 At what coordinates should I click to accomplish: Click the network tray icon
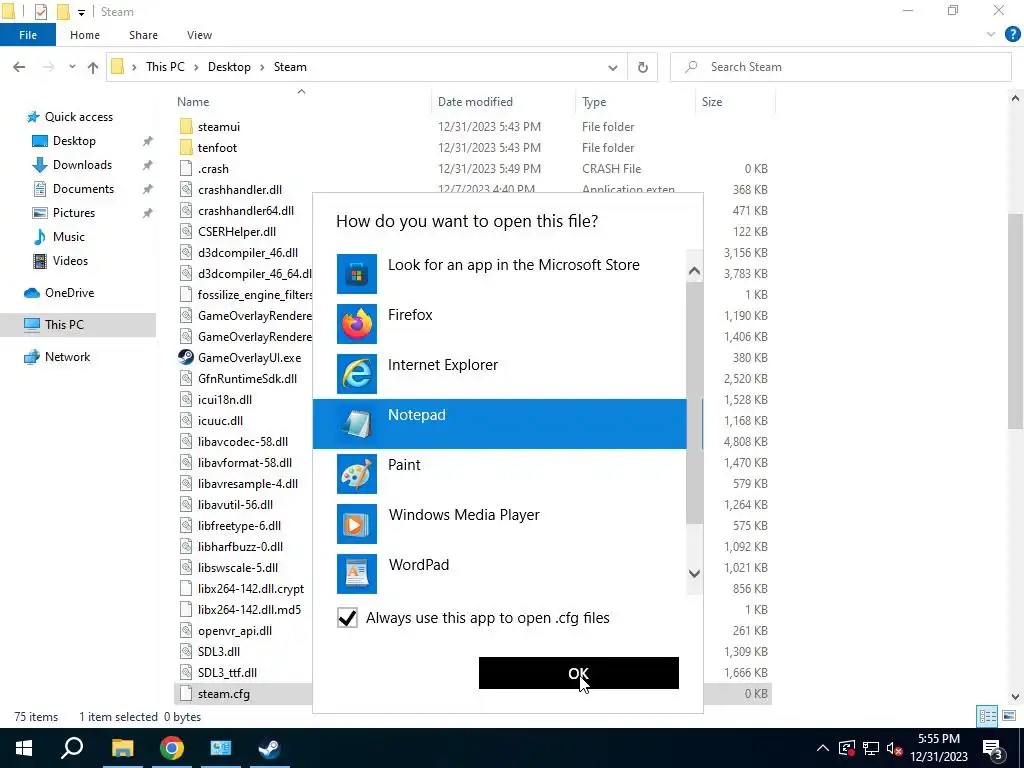click(871, 748)
